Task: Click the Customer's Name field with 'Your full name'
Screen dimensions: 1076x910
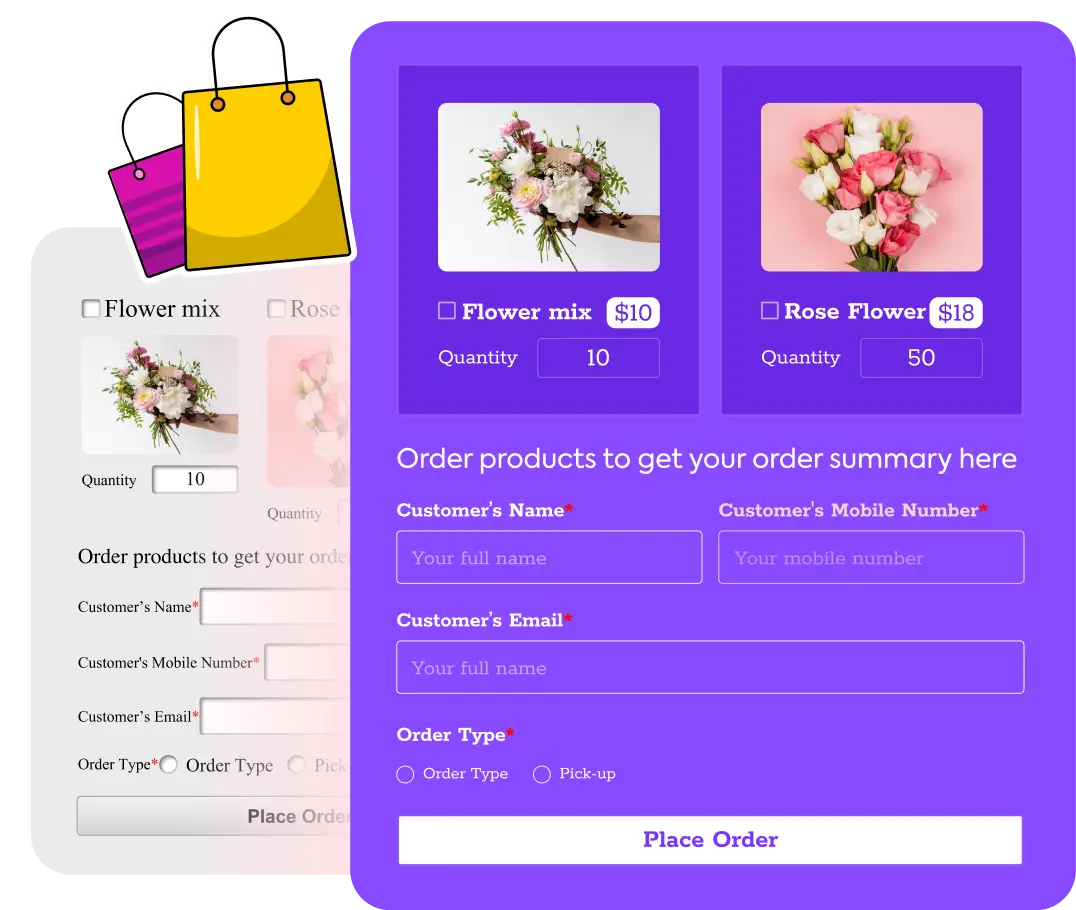Action: 549,557
